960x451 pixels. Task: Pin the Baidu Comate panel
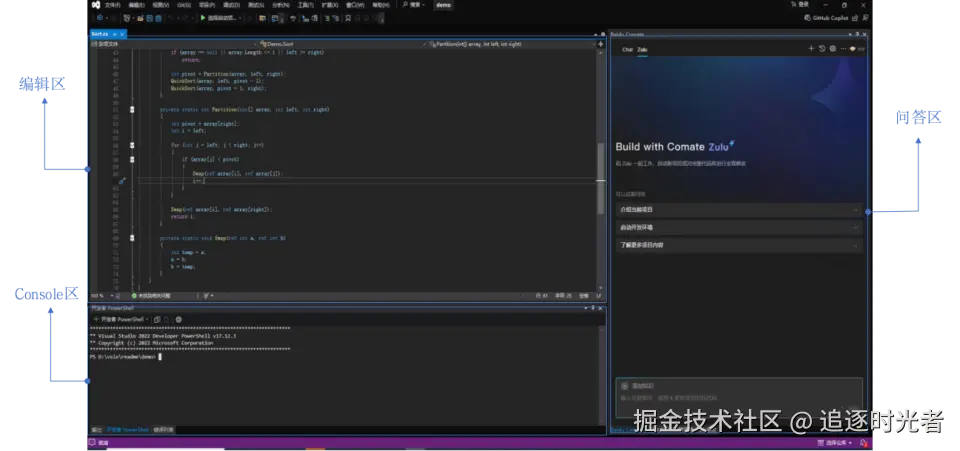pos(857,34)
